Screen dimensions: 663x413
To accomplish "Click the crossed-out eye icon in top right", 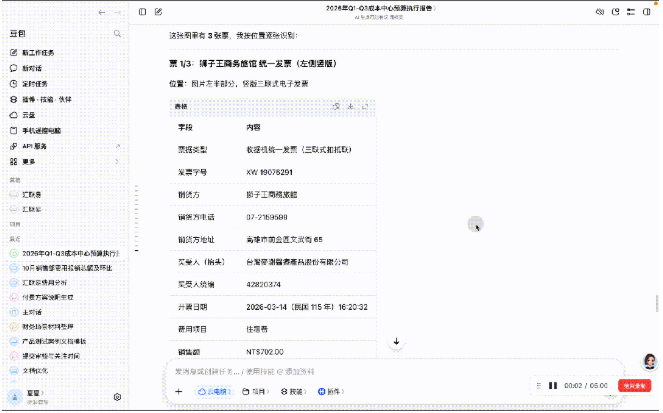I will 600,12.
